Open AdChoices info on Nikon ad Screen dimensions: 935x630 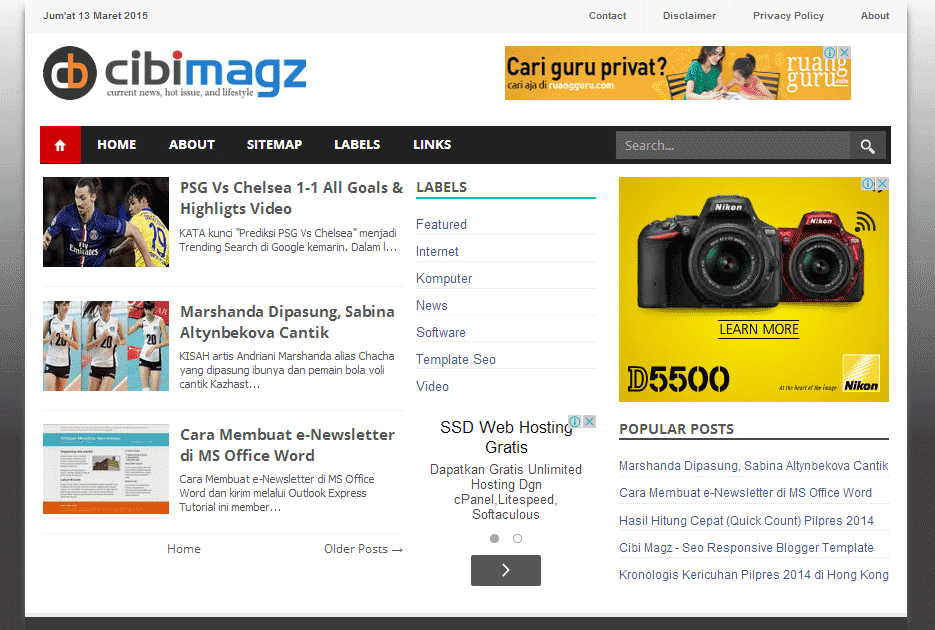coord(868,184)
